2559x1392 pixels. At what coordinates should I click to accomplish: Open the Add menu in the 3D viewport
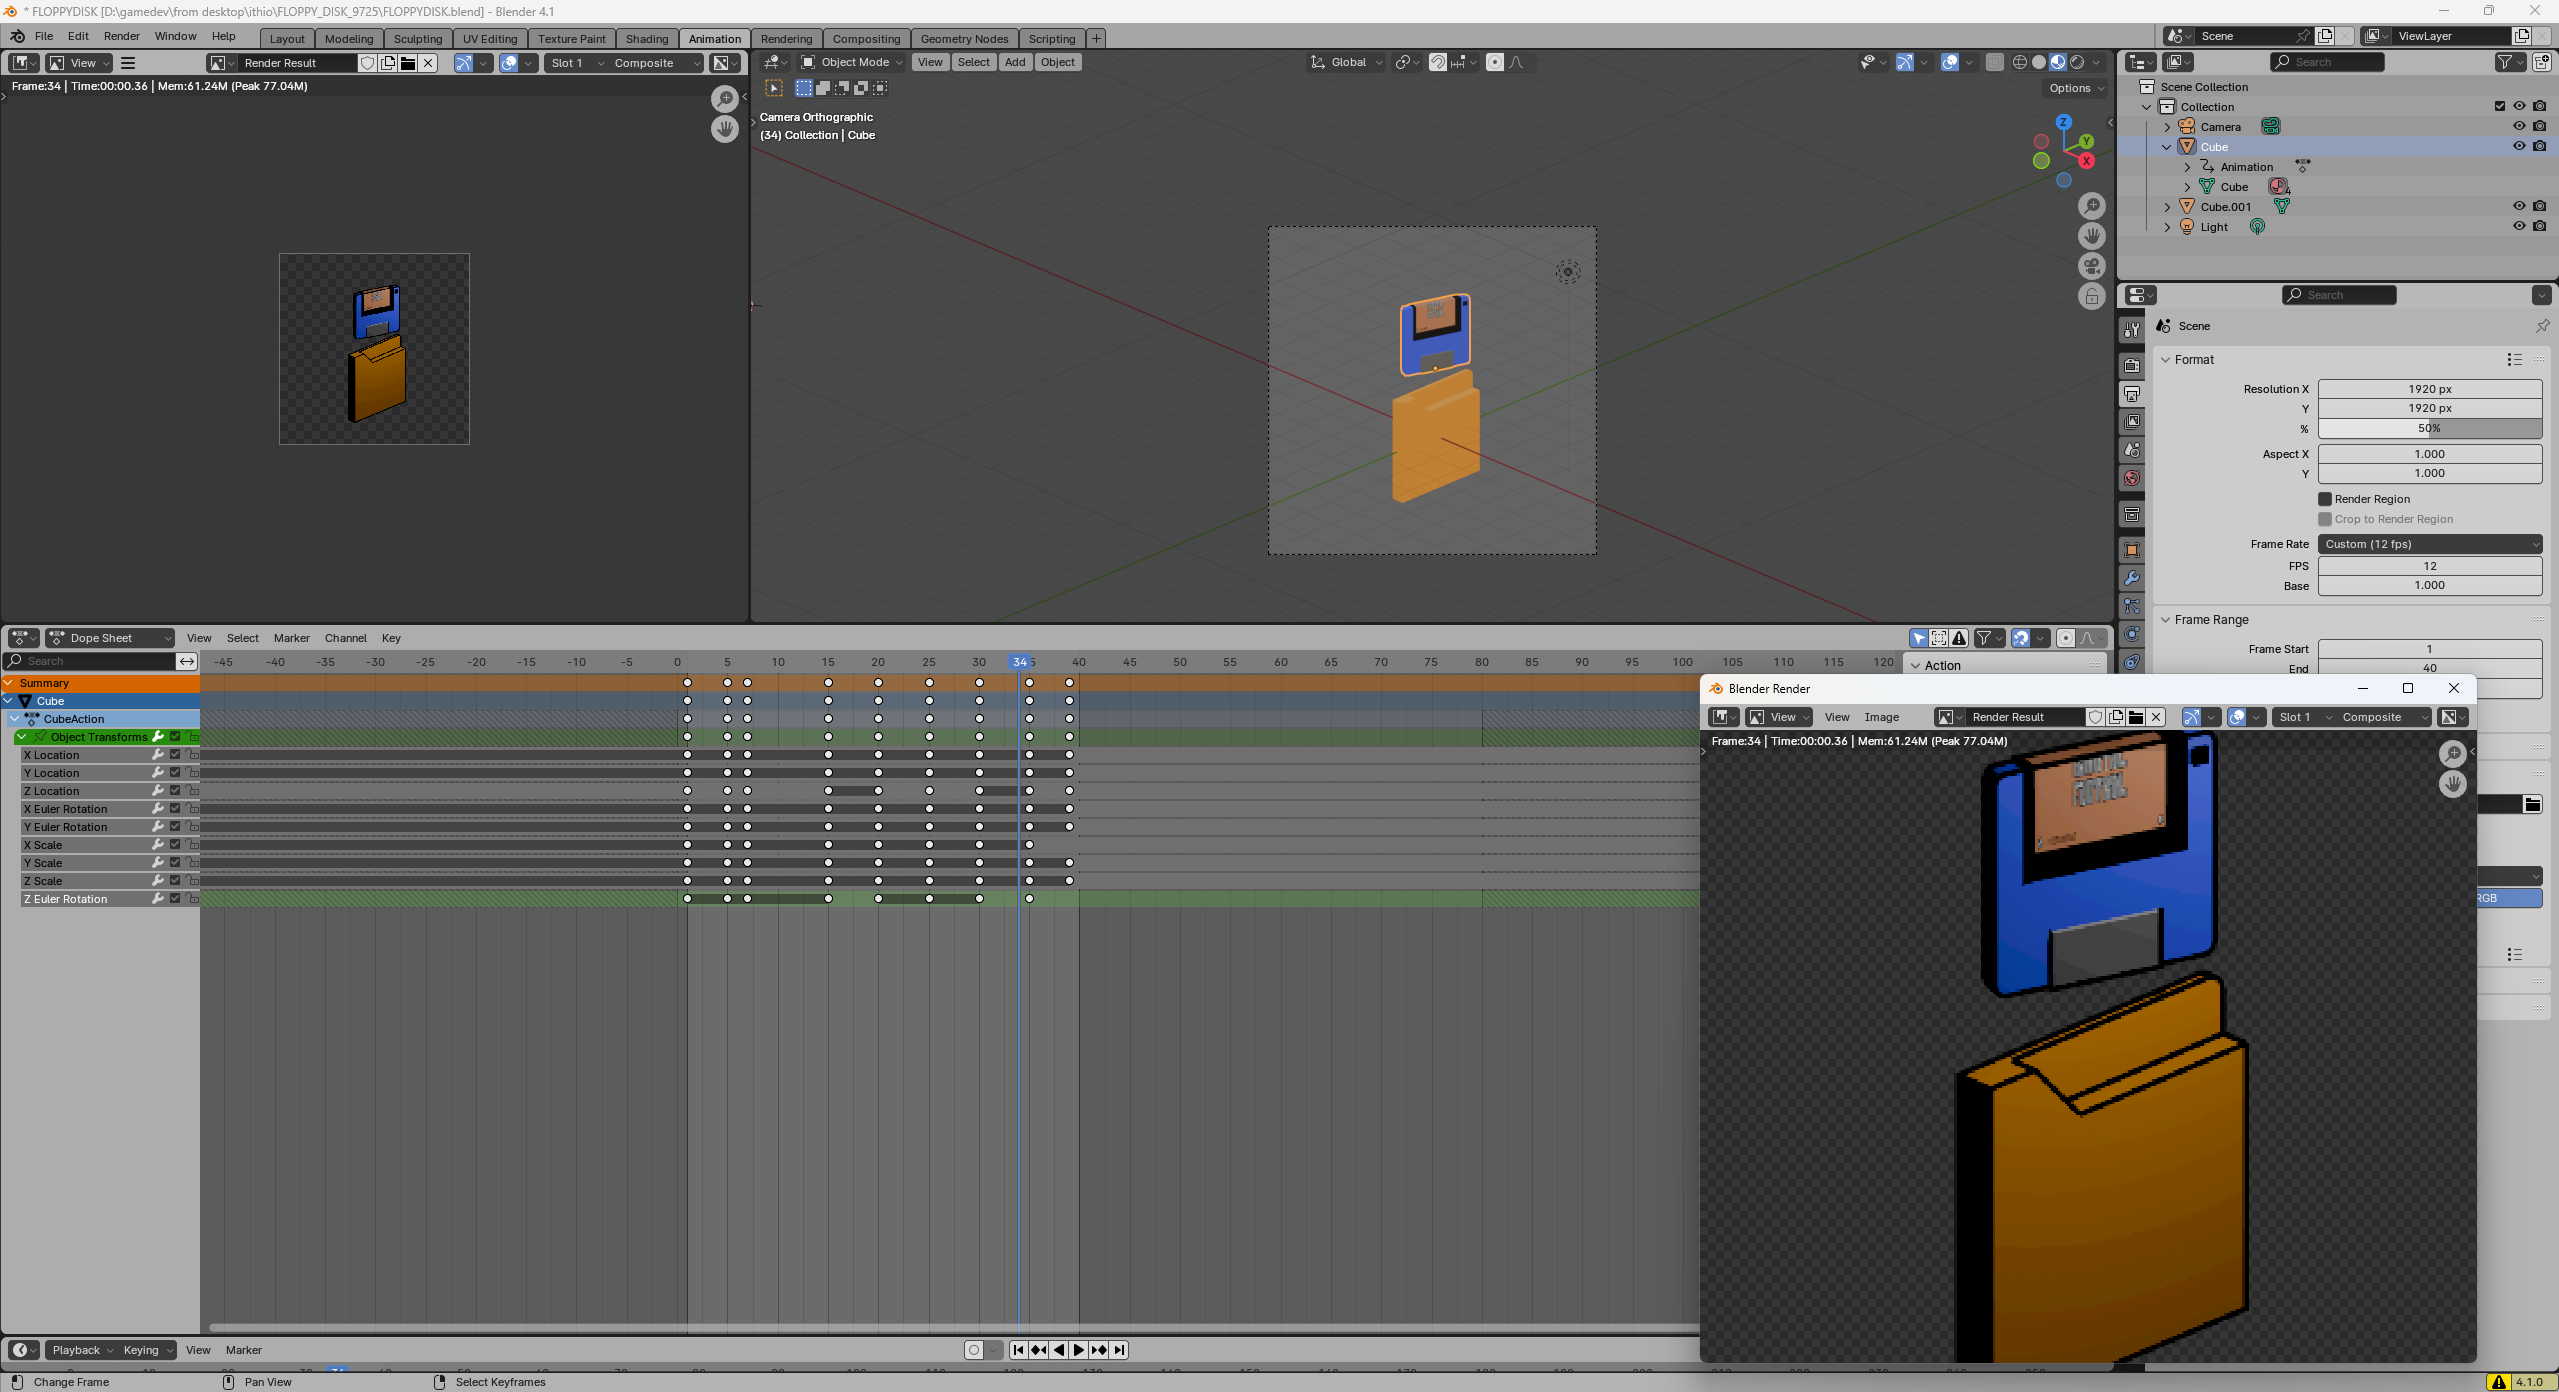pos(1015,62)
